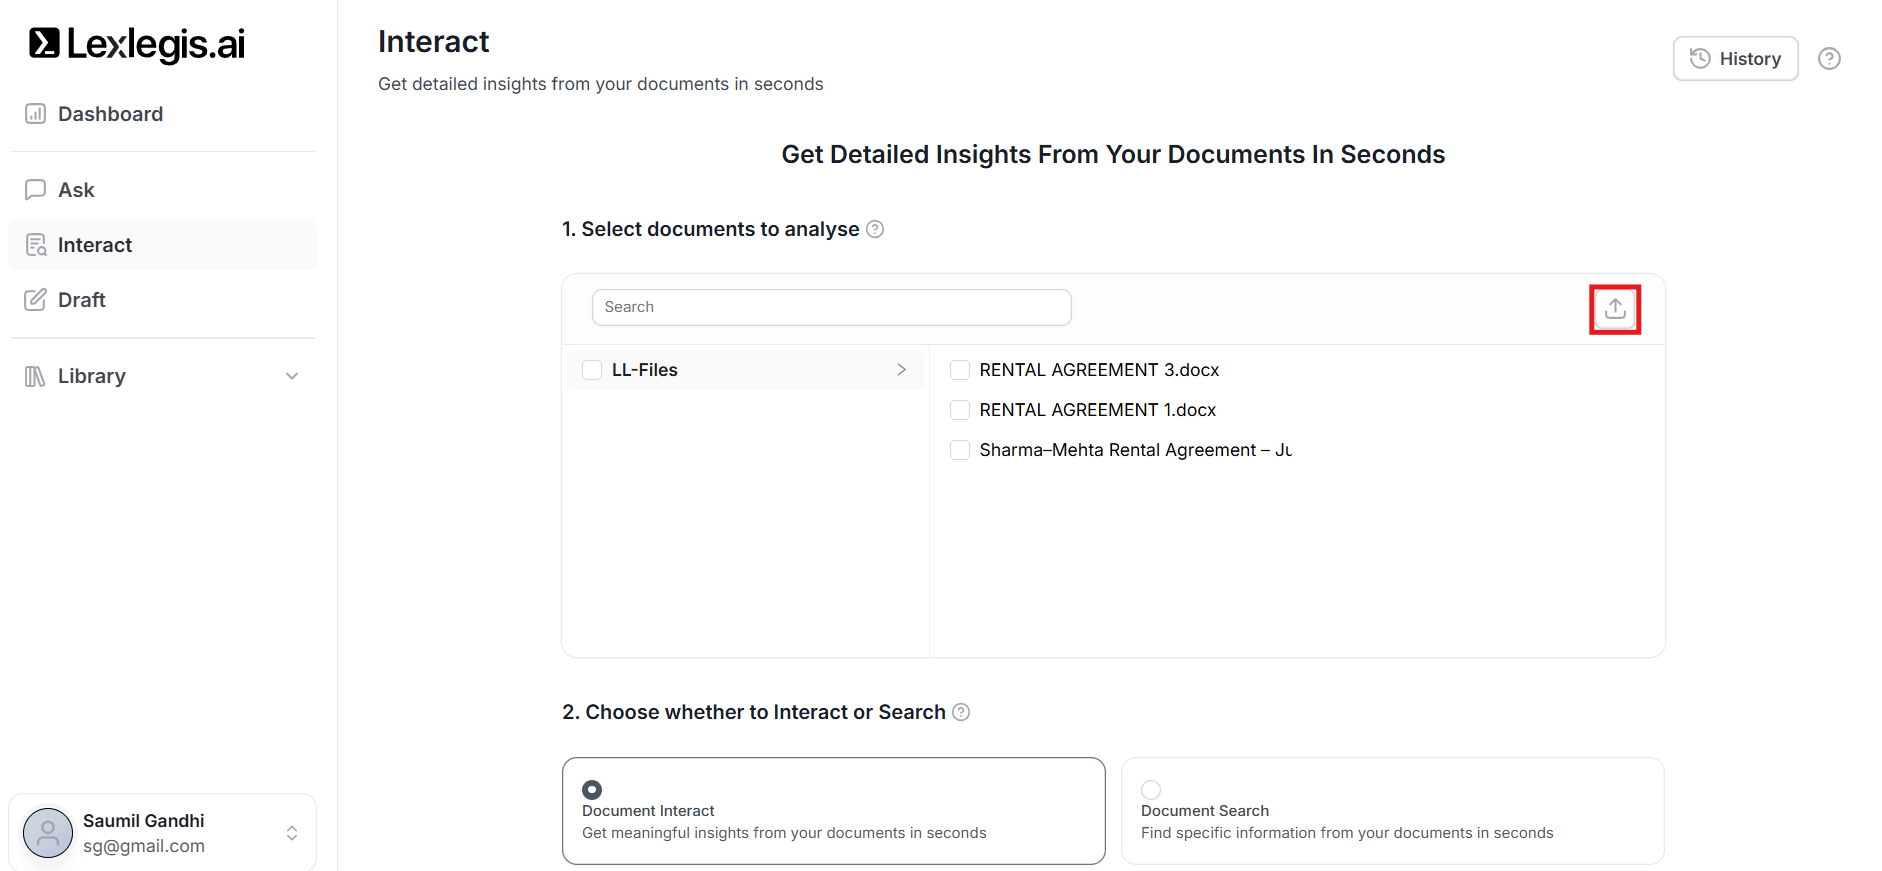Check the RENTAL AGREEMENT 3.docx checkbox
Viewport: 1882px width, 871px height.
[960, 370]
